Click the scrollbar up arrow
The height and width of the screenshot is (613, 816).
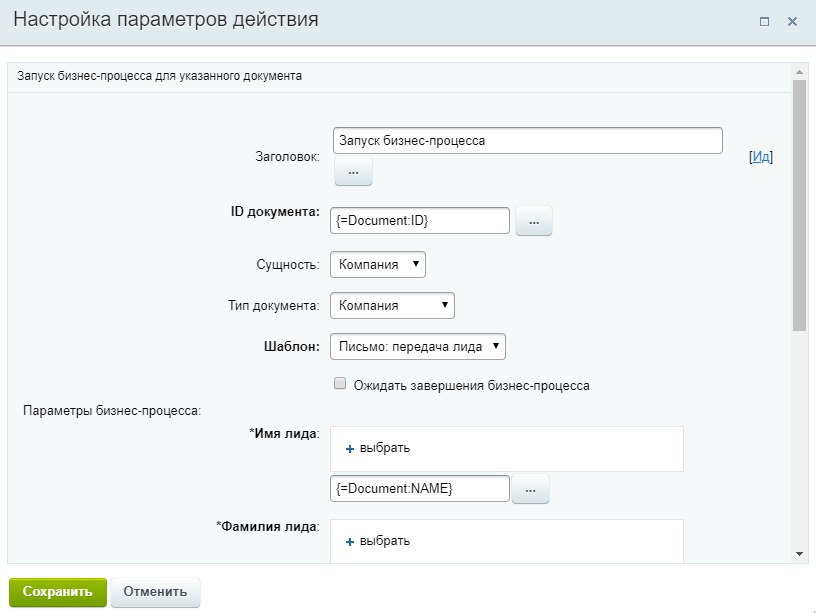(x=800, y=71)
